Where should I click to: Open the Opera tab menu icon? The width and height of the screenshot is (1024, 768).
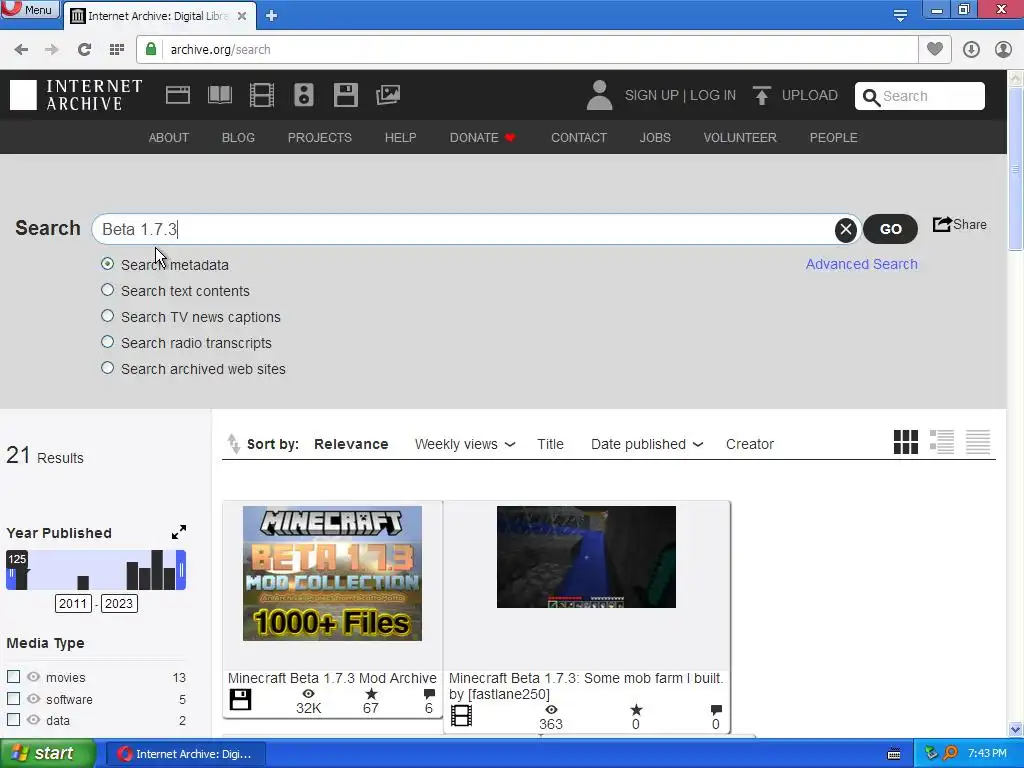(900, 16)
